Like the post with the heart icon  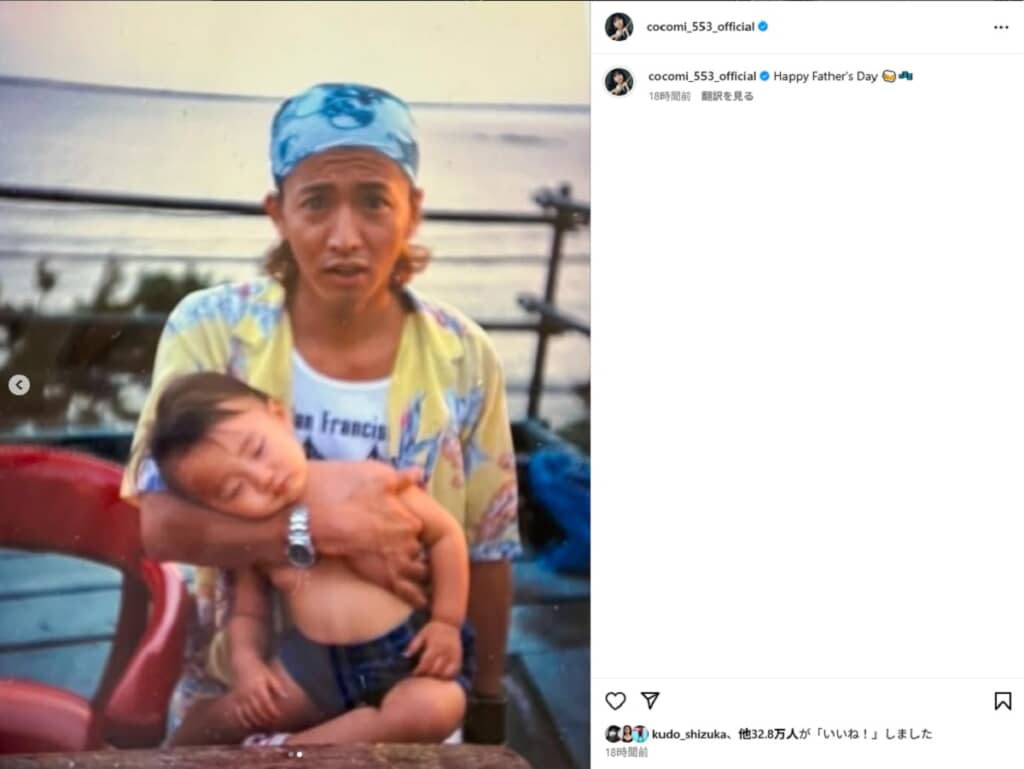pyautogui.click(x=615, y=701)
